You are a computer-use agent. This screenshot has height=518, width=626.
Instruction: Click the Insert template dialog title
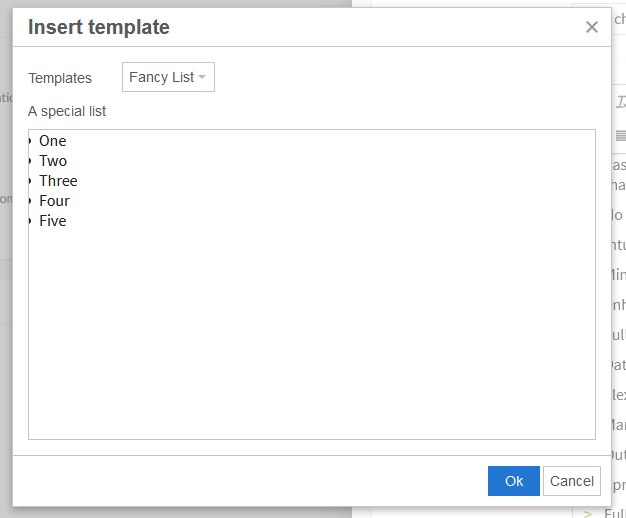(x=99, y=27)
